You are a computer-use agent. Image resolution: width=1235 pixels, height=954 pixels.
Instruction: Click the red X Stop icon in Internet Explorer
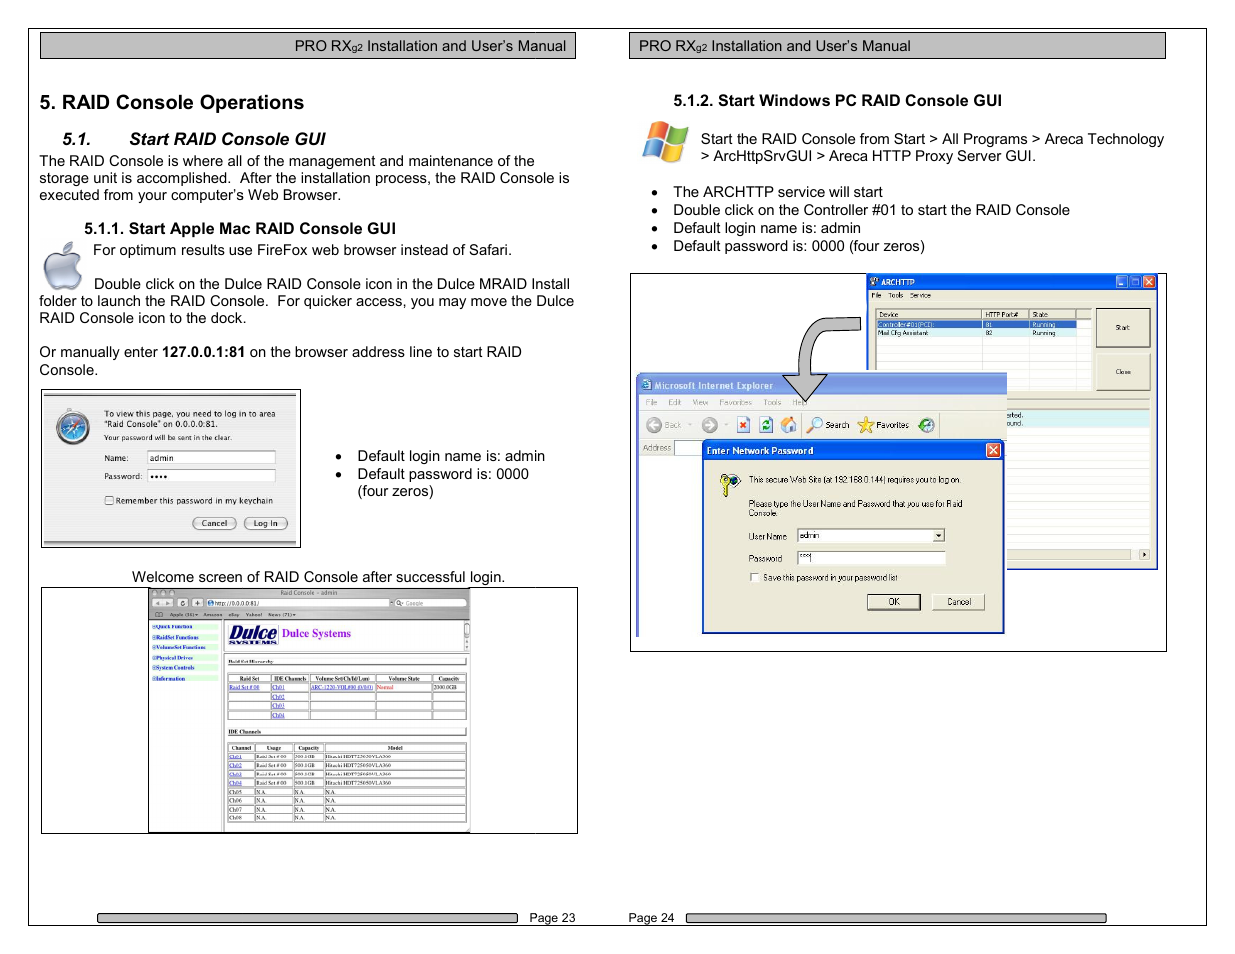click(744, 425)
